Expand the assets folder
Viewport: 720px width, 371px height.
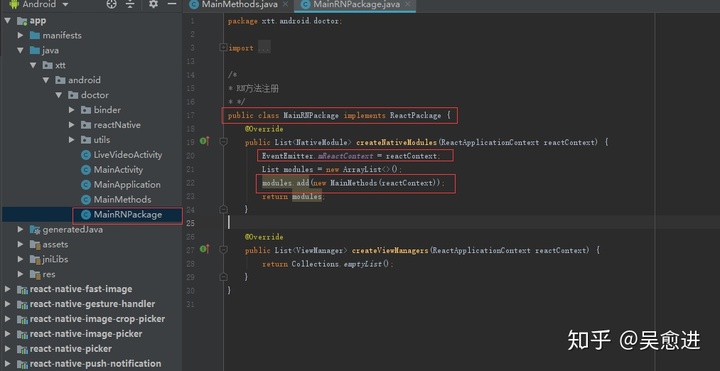21,244
